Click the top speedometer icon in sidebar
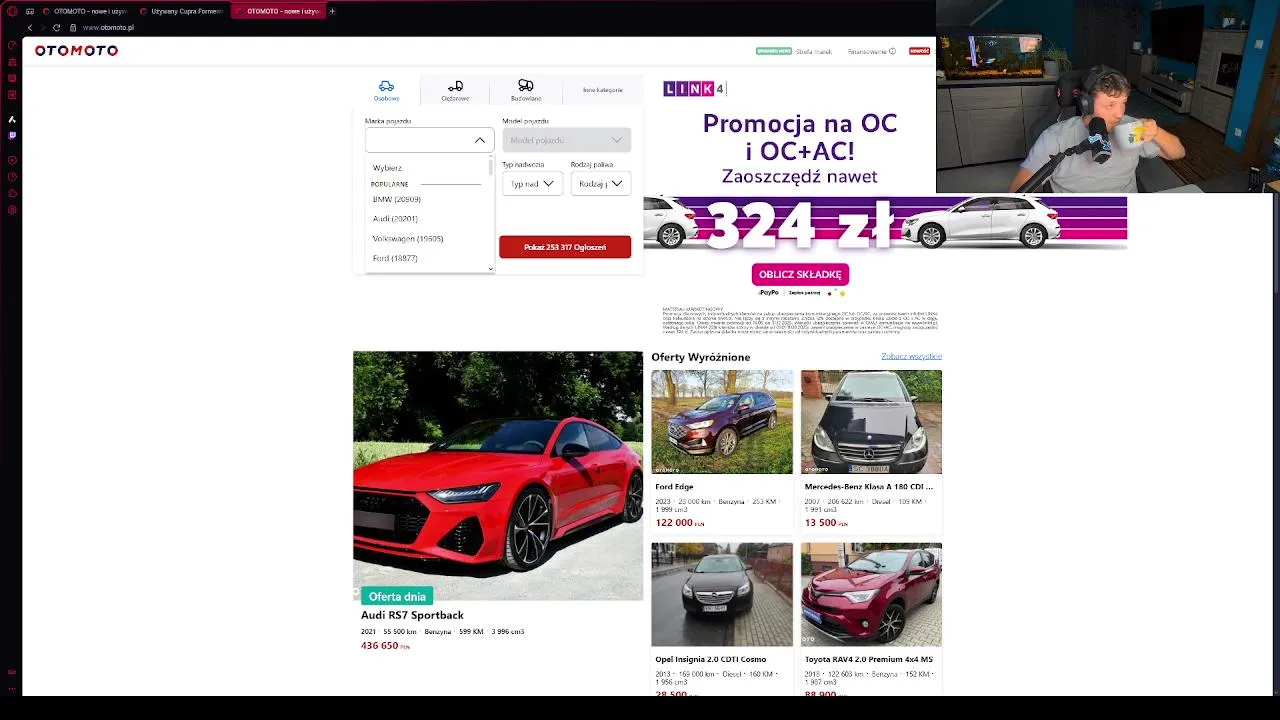Viewport: 1280px width, 720px height. pos(12,45)
